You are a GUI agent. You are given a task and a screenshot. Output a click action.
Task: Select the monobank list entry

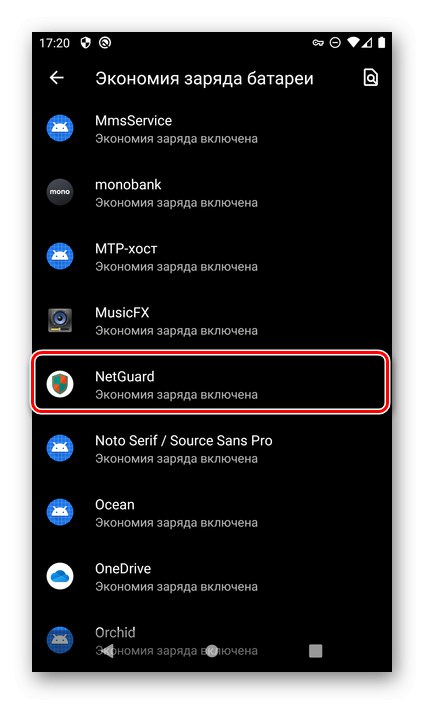[212, 193]
